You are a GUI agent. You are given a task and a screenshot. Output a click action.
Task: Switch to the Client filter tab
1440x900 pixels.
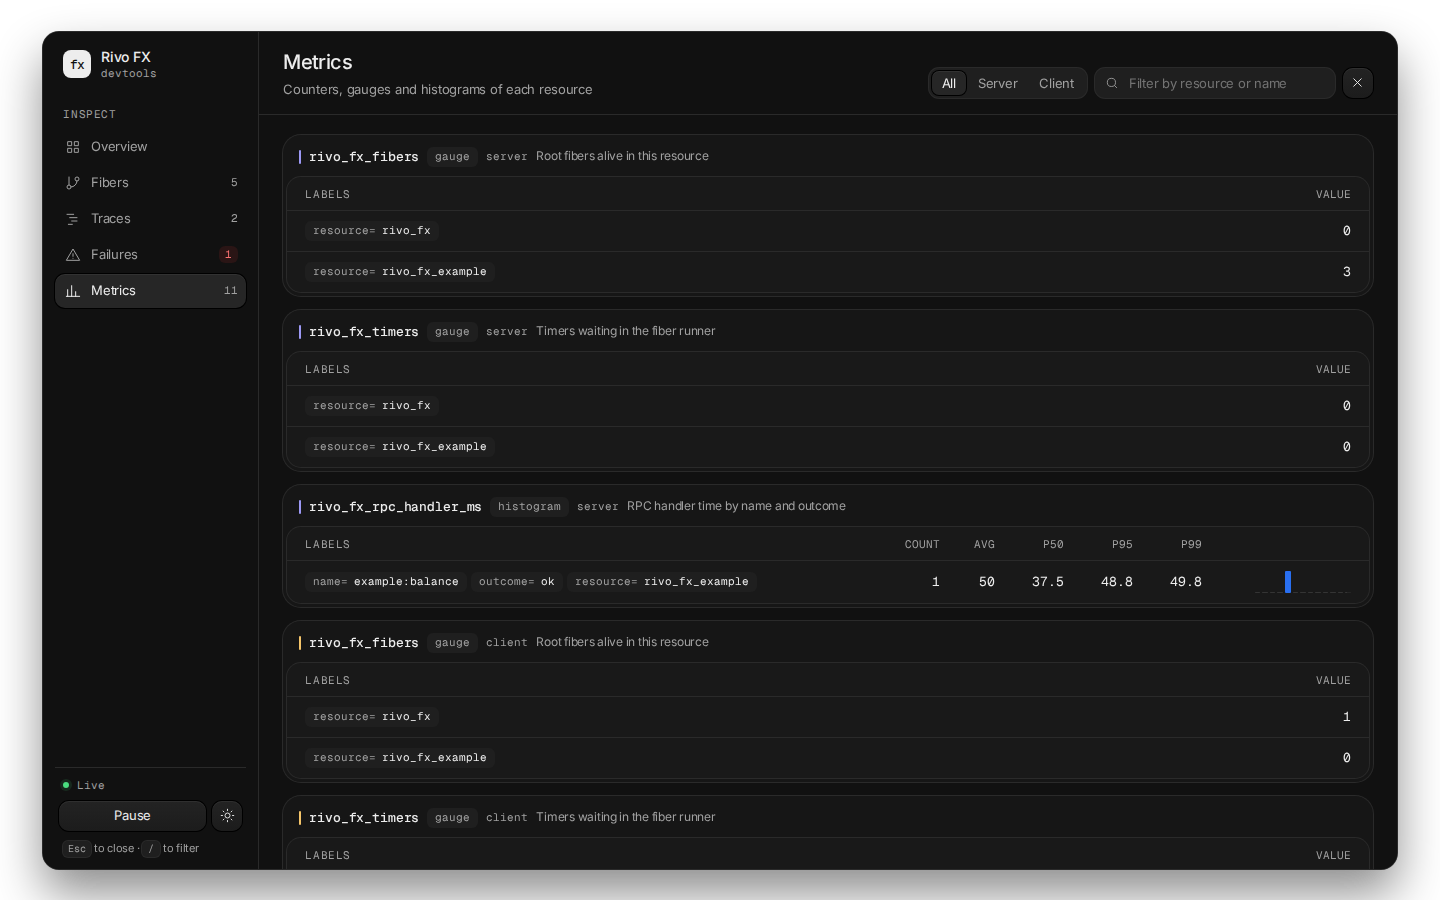click(1056, 83)
